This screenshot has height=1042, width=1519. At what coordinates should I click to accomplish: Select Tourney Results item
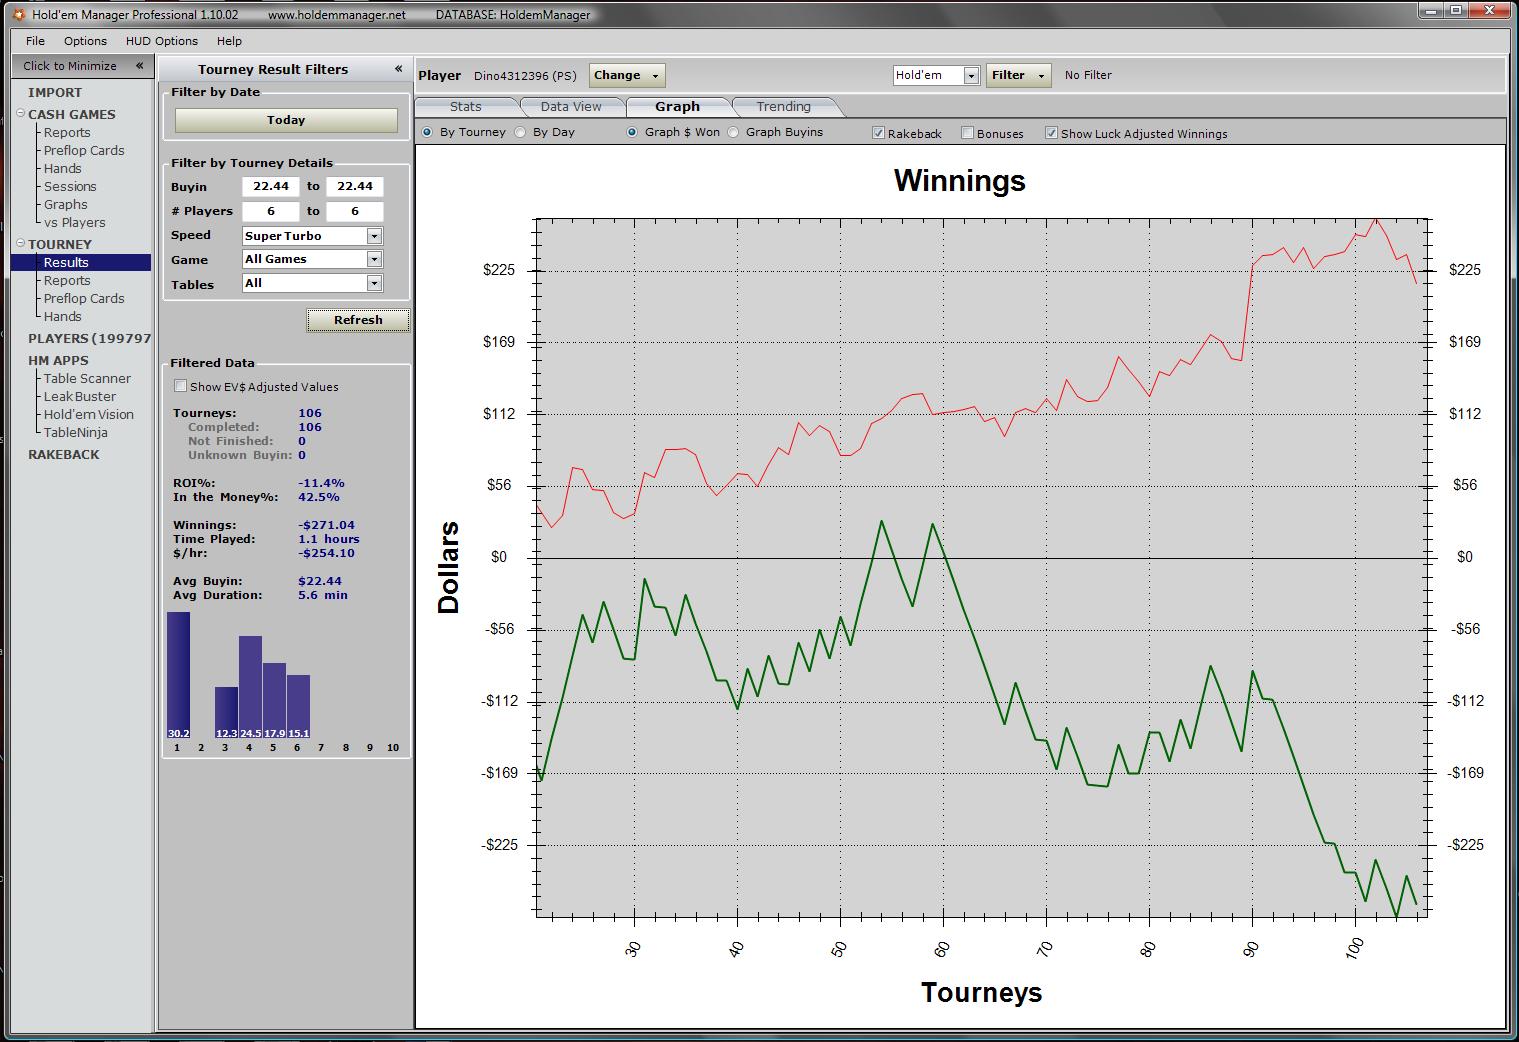[x=81, y=262]
